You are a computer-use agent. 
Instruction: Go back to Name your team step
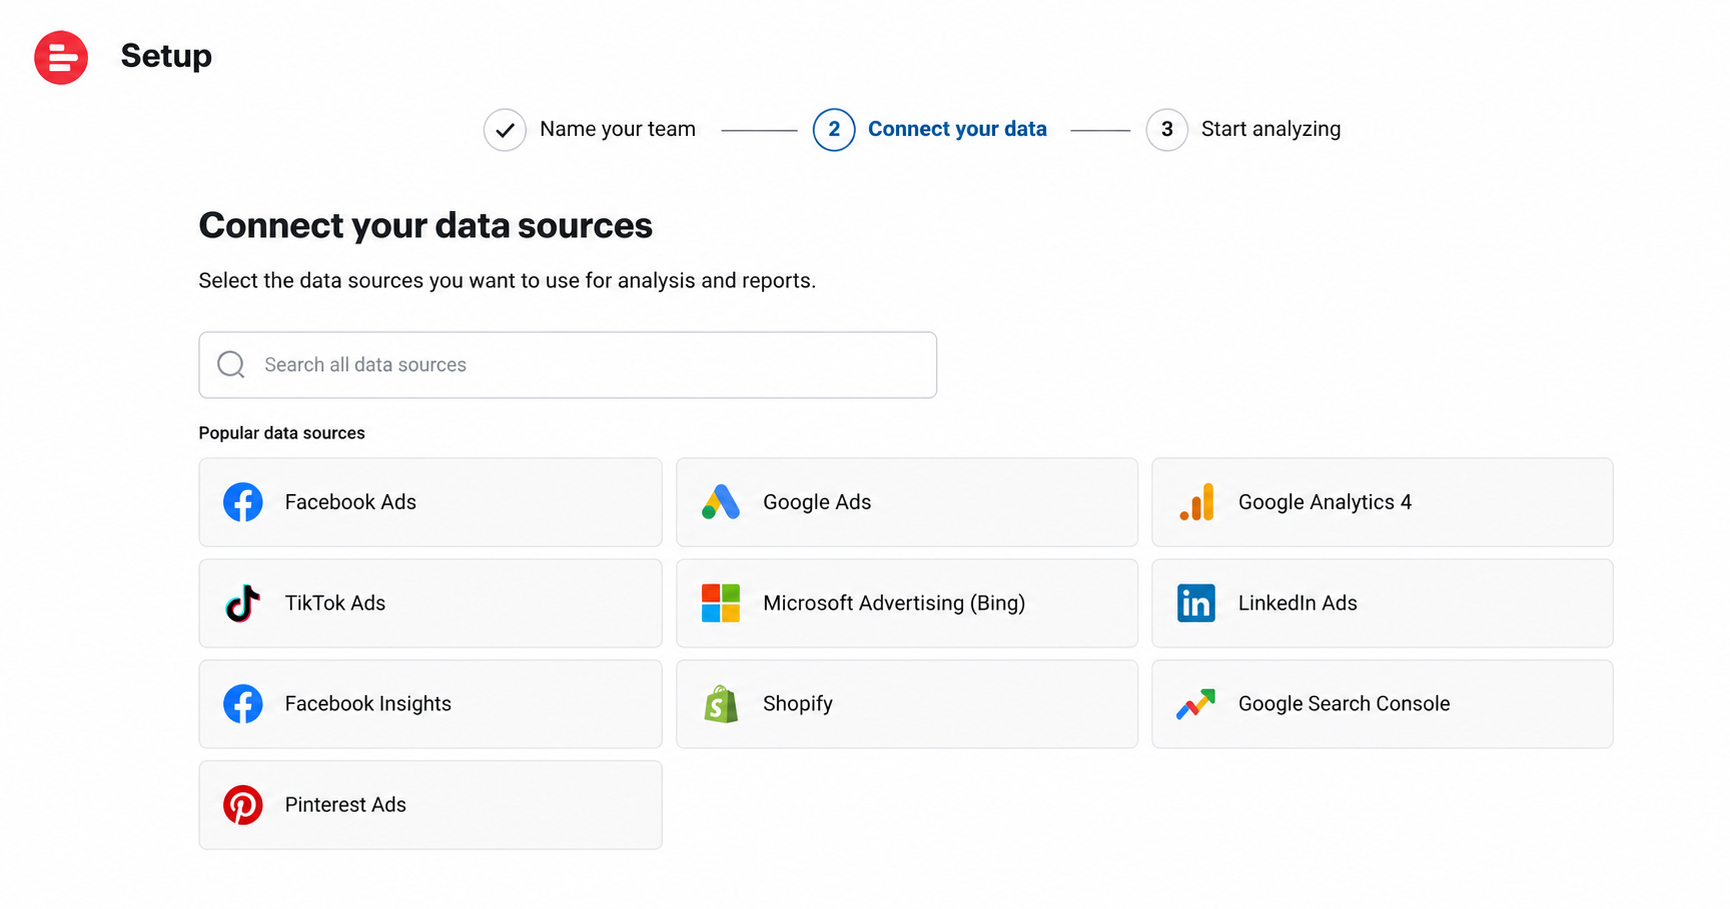coord(618,129)
